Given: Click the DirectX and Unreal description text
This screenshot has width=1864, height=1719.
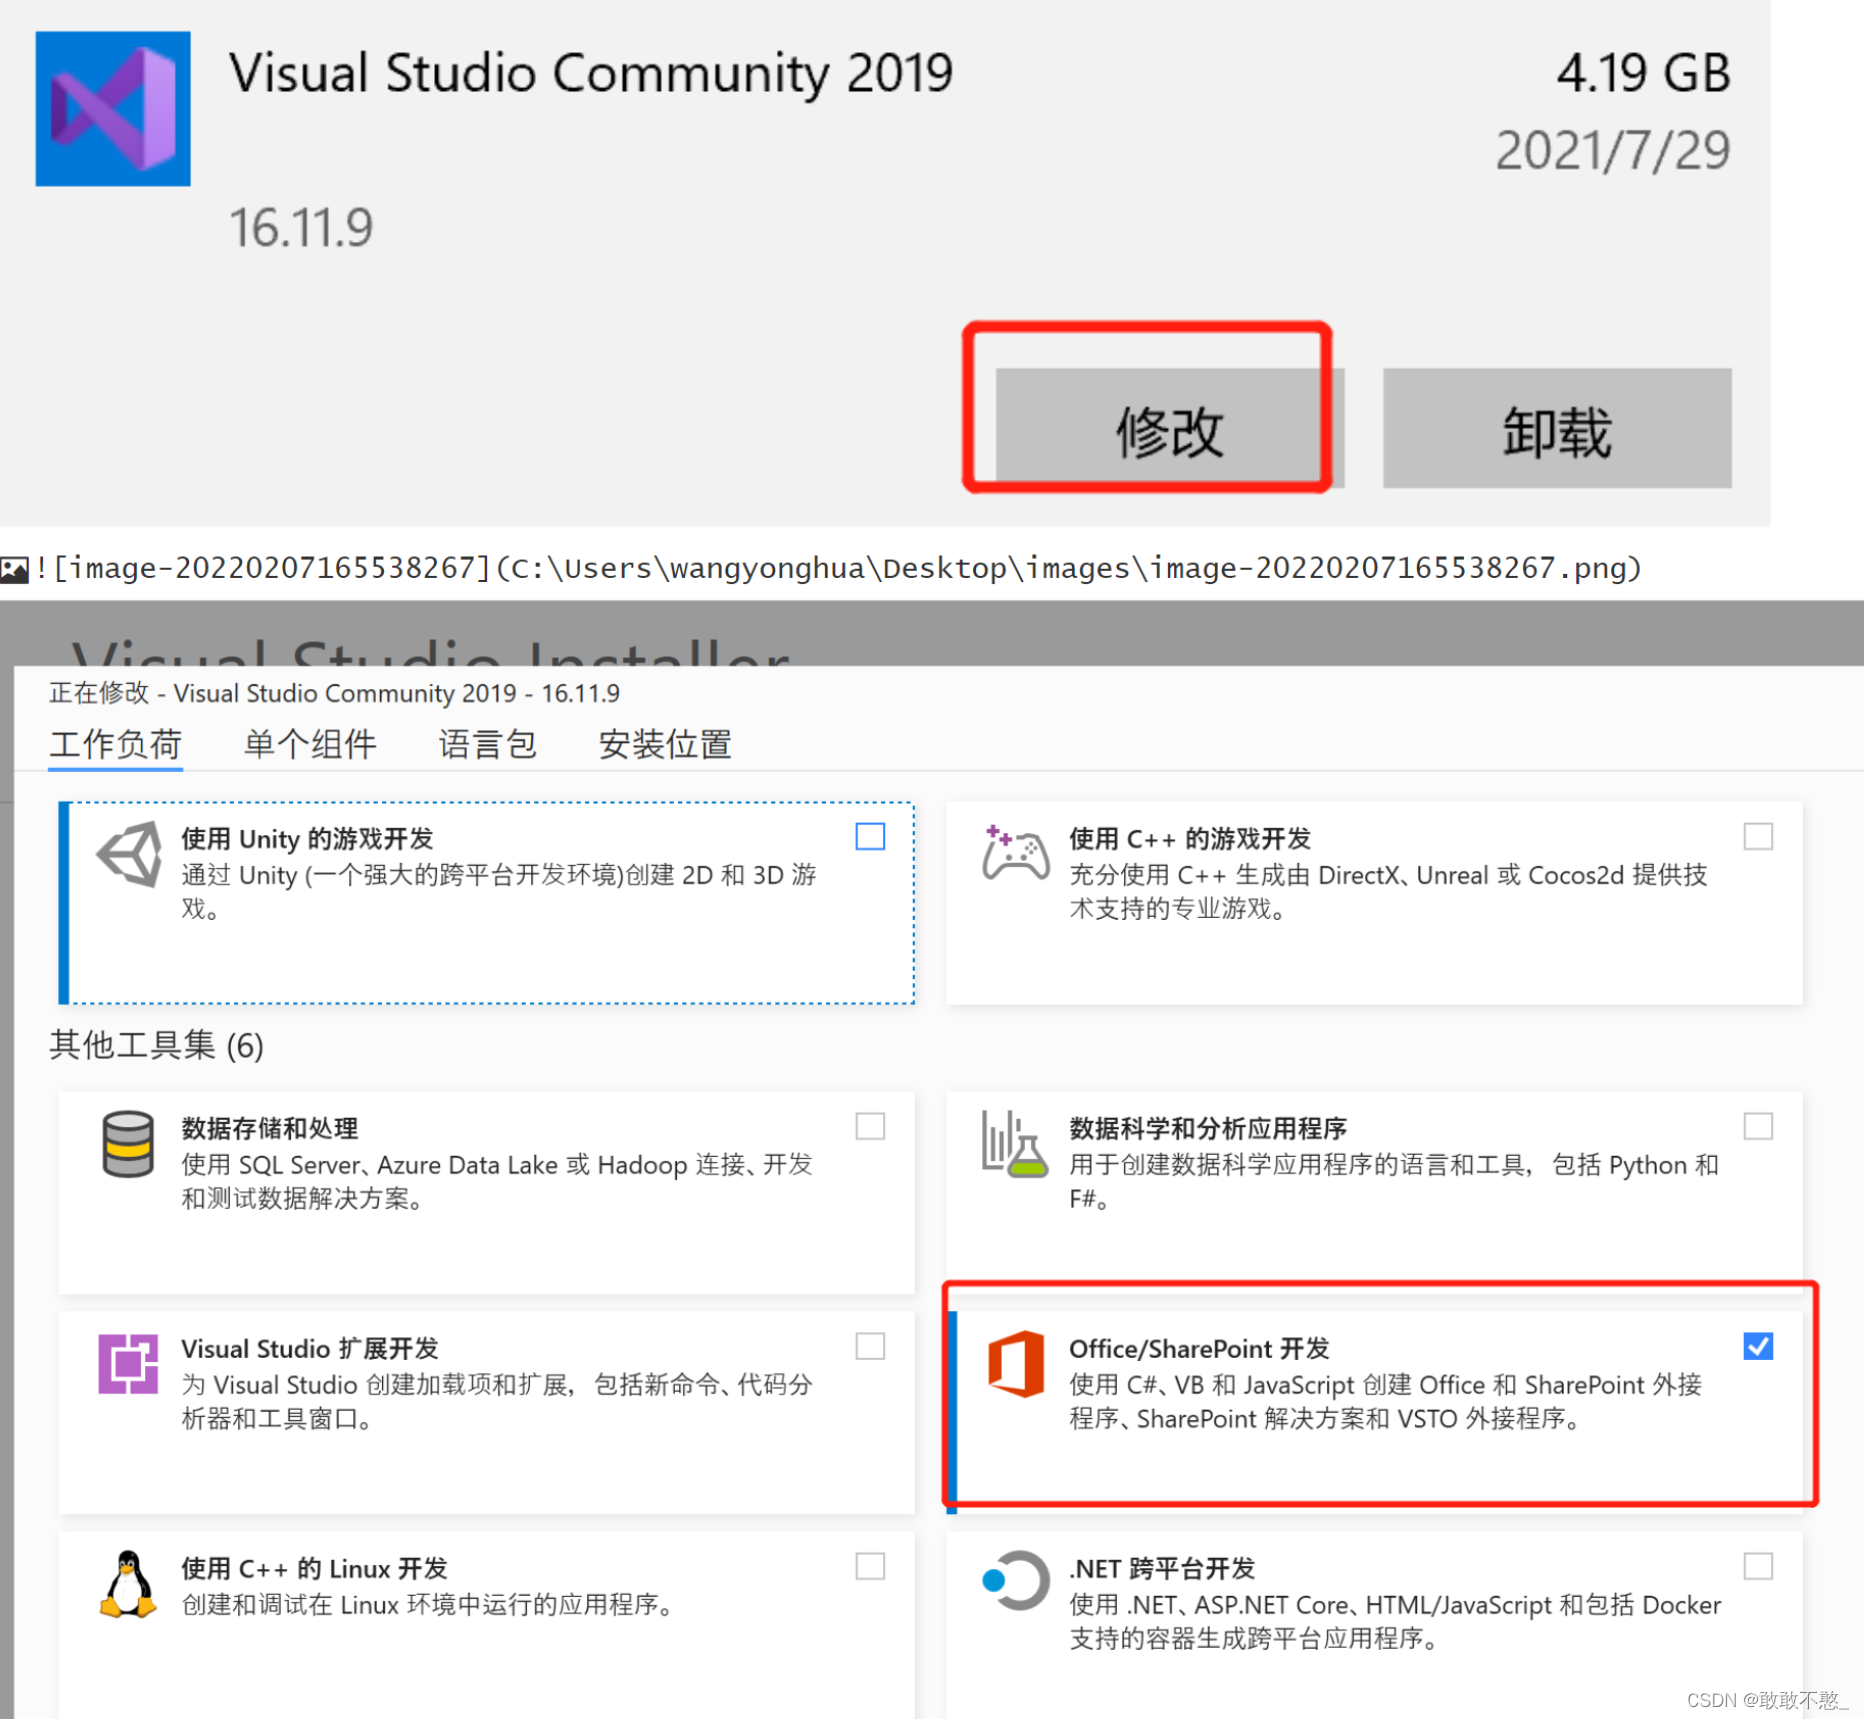Looking at the screenshot, I should pyautogui.click(x=1388, y=892).
